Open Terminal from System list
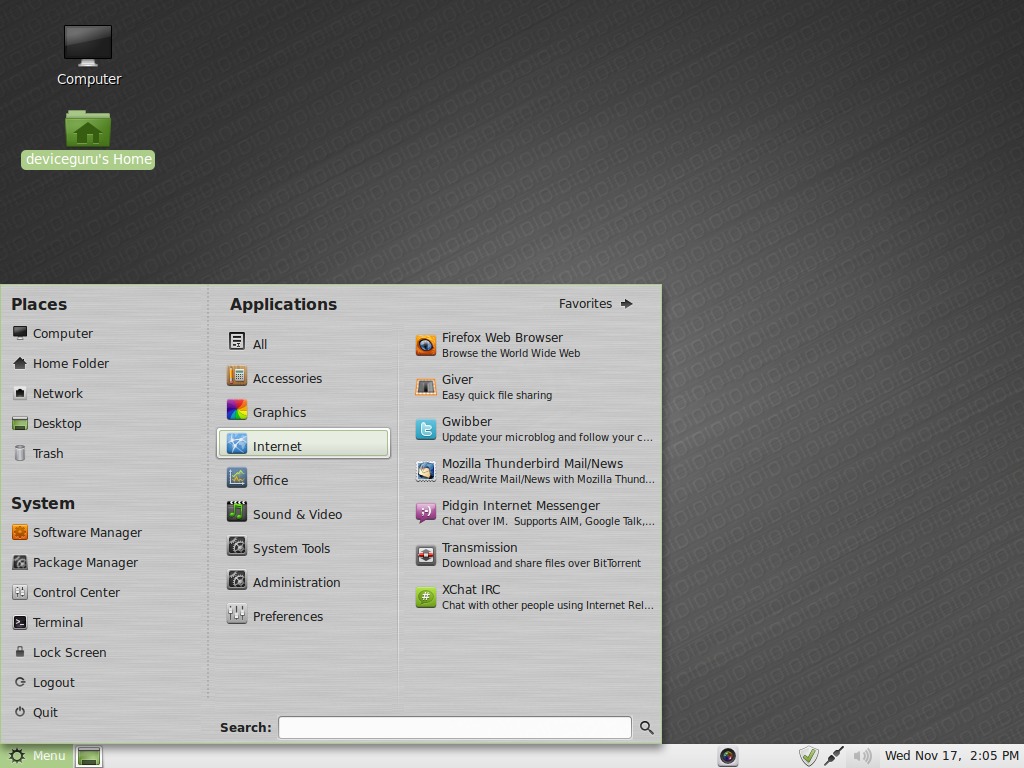Screen dimensions: 1024x768 click(x=48, y=622)
